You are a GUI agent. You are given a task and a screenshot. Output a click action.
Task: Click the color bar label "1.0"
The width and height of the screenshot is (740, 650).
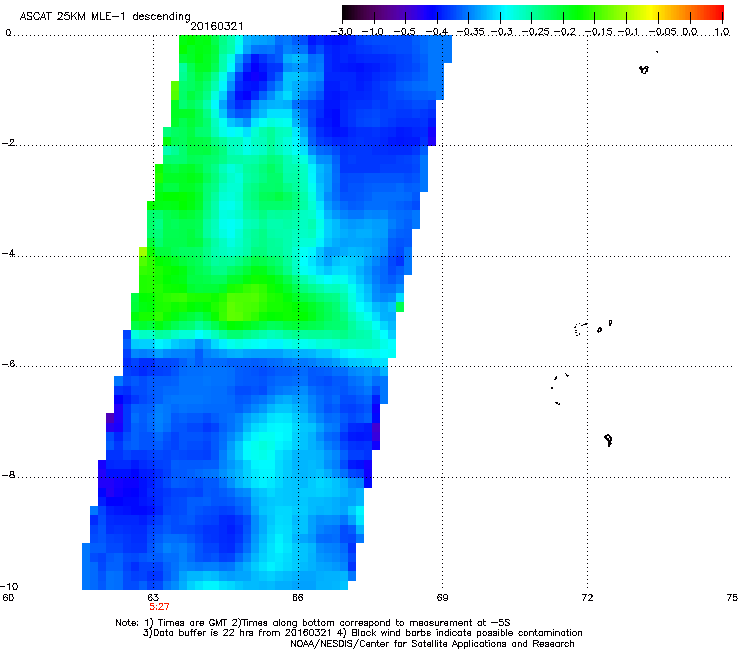[x=722, y=32]
